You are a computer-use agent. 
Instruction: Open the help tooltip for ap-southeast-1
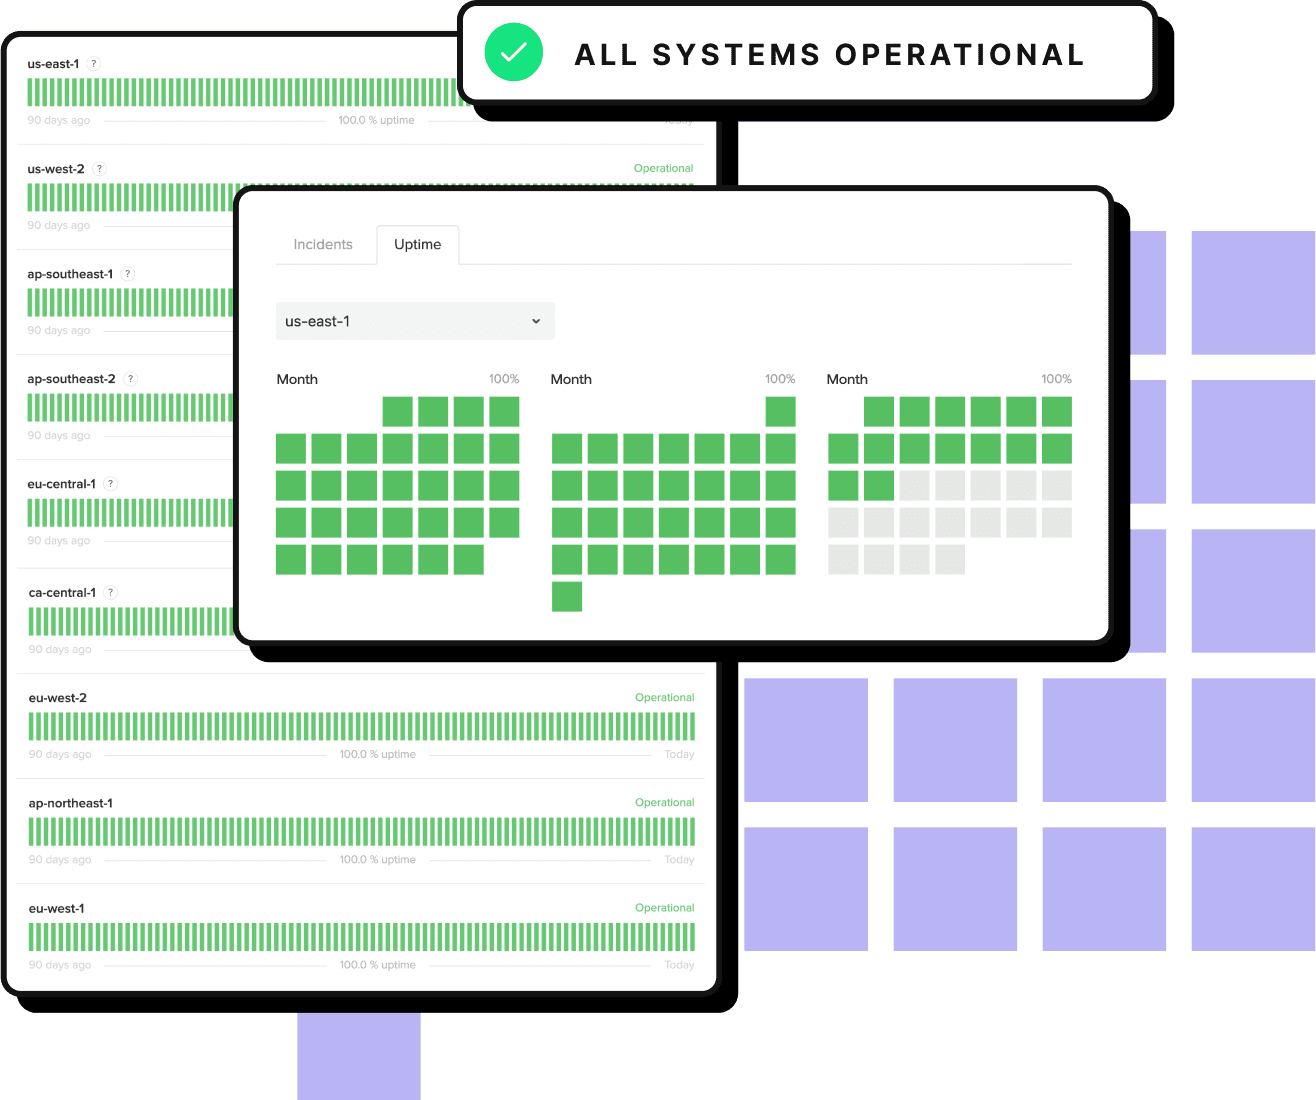coord(128,274)
